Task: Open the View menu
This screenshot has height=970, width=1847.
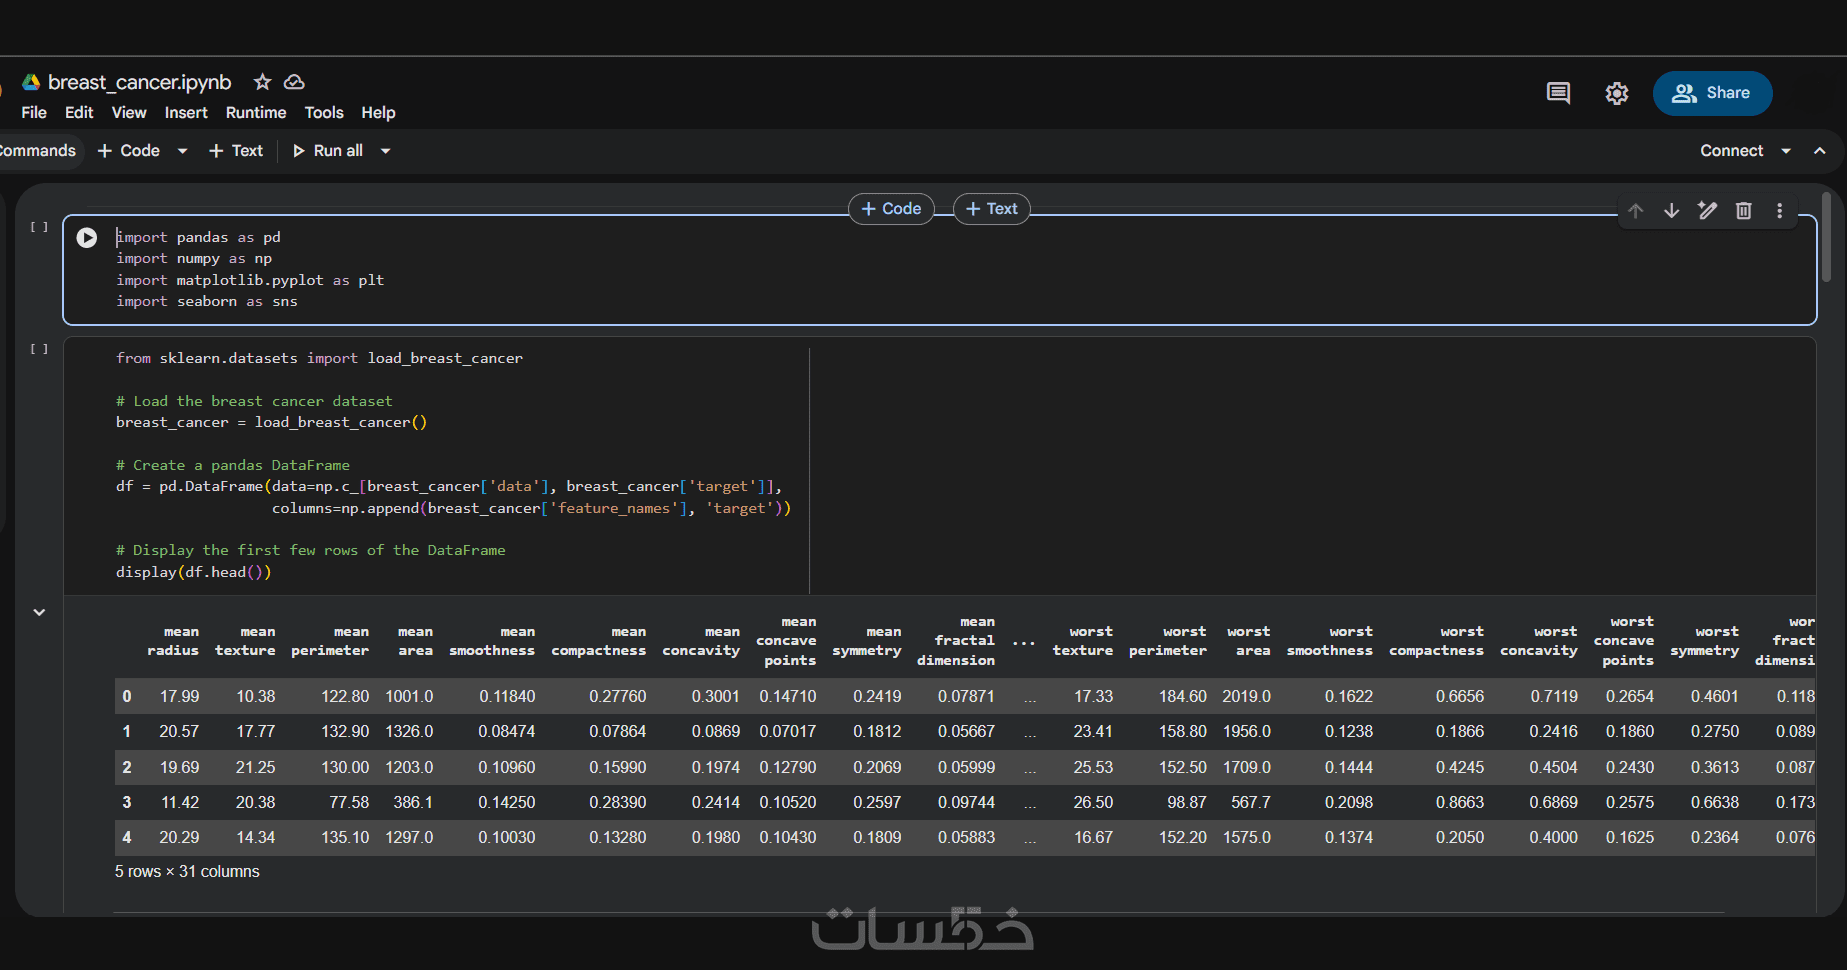Action: [x=129, y=113]
